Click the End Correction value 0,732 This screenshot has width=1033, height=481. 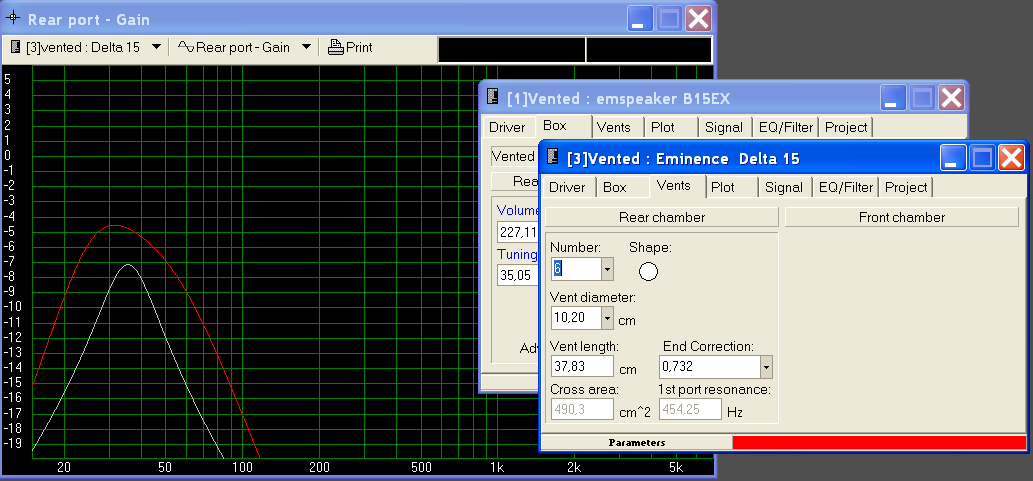710,367
